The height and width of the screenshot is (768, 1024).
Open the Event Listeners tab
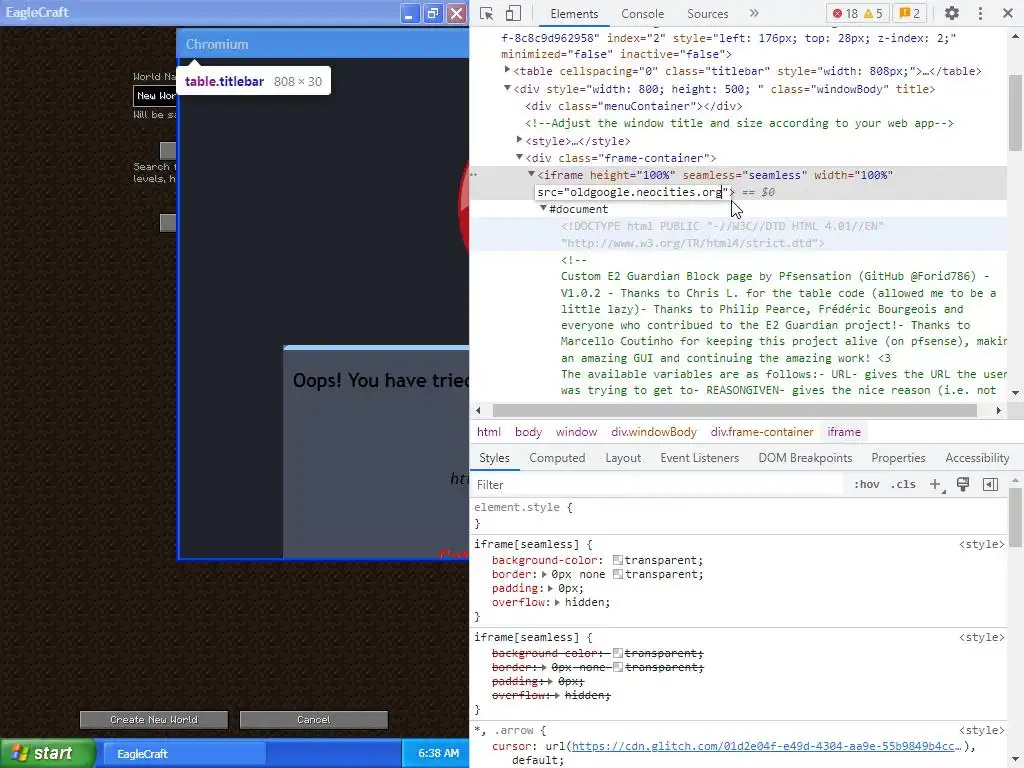[699, 458]
